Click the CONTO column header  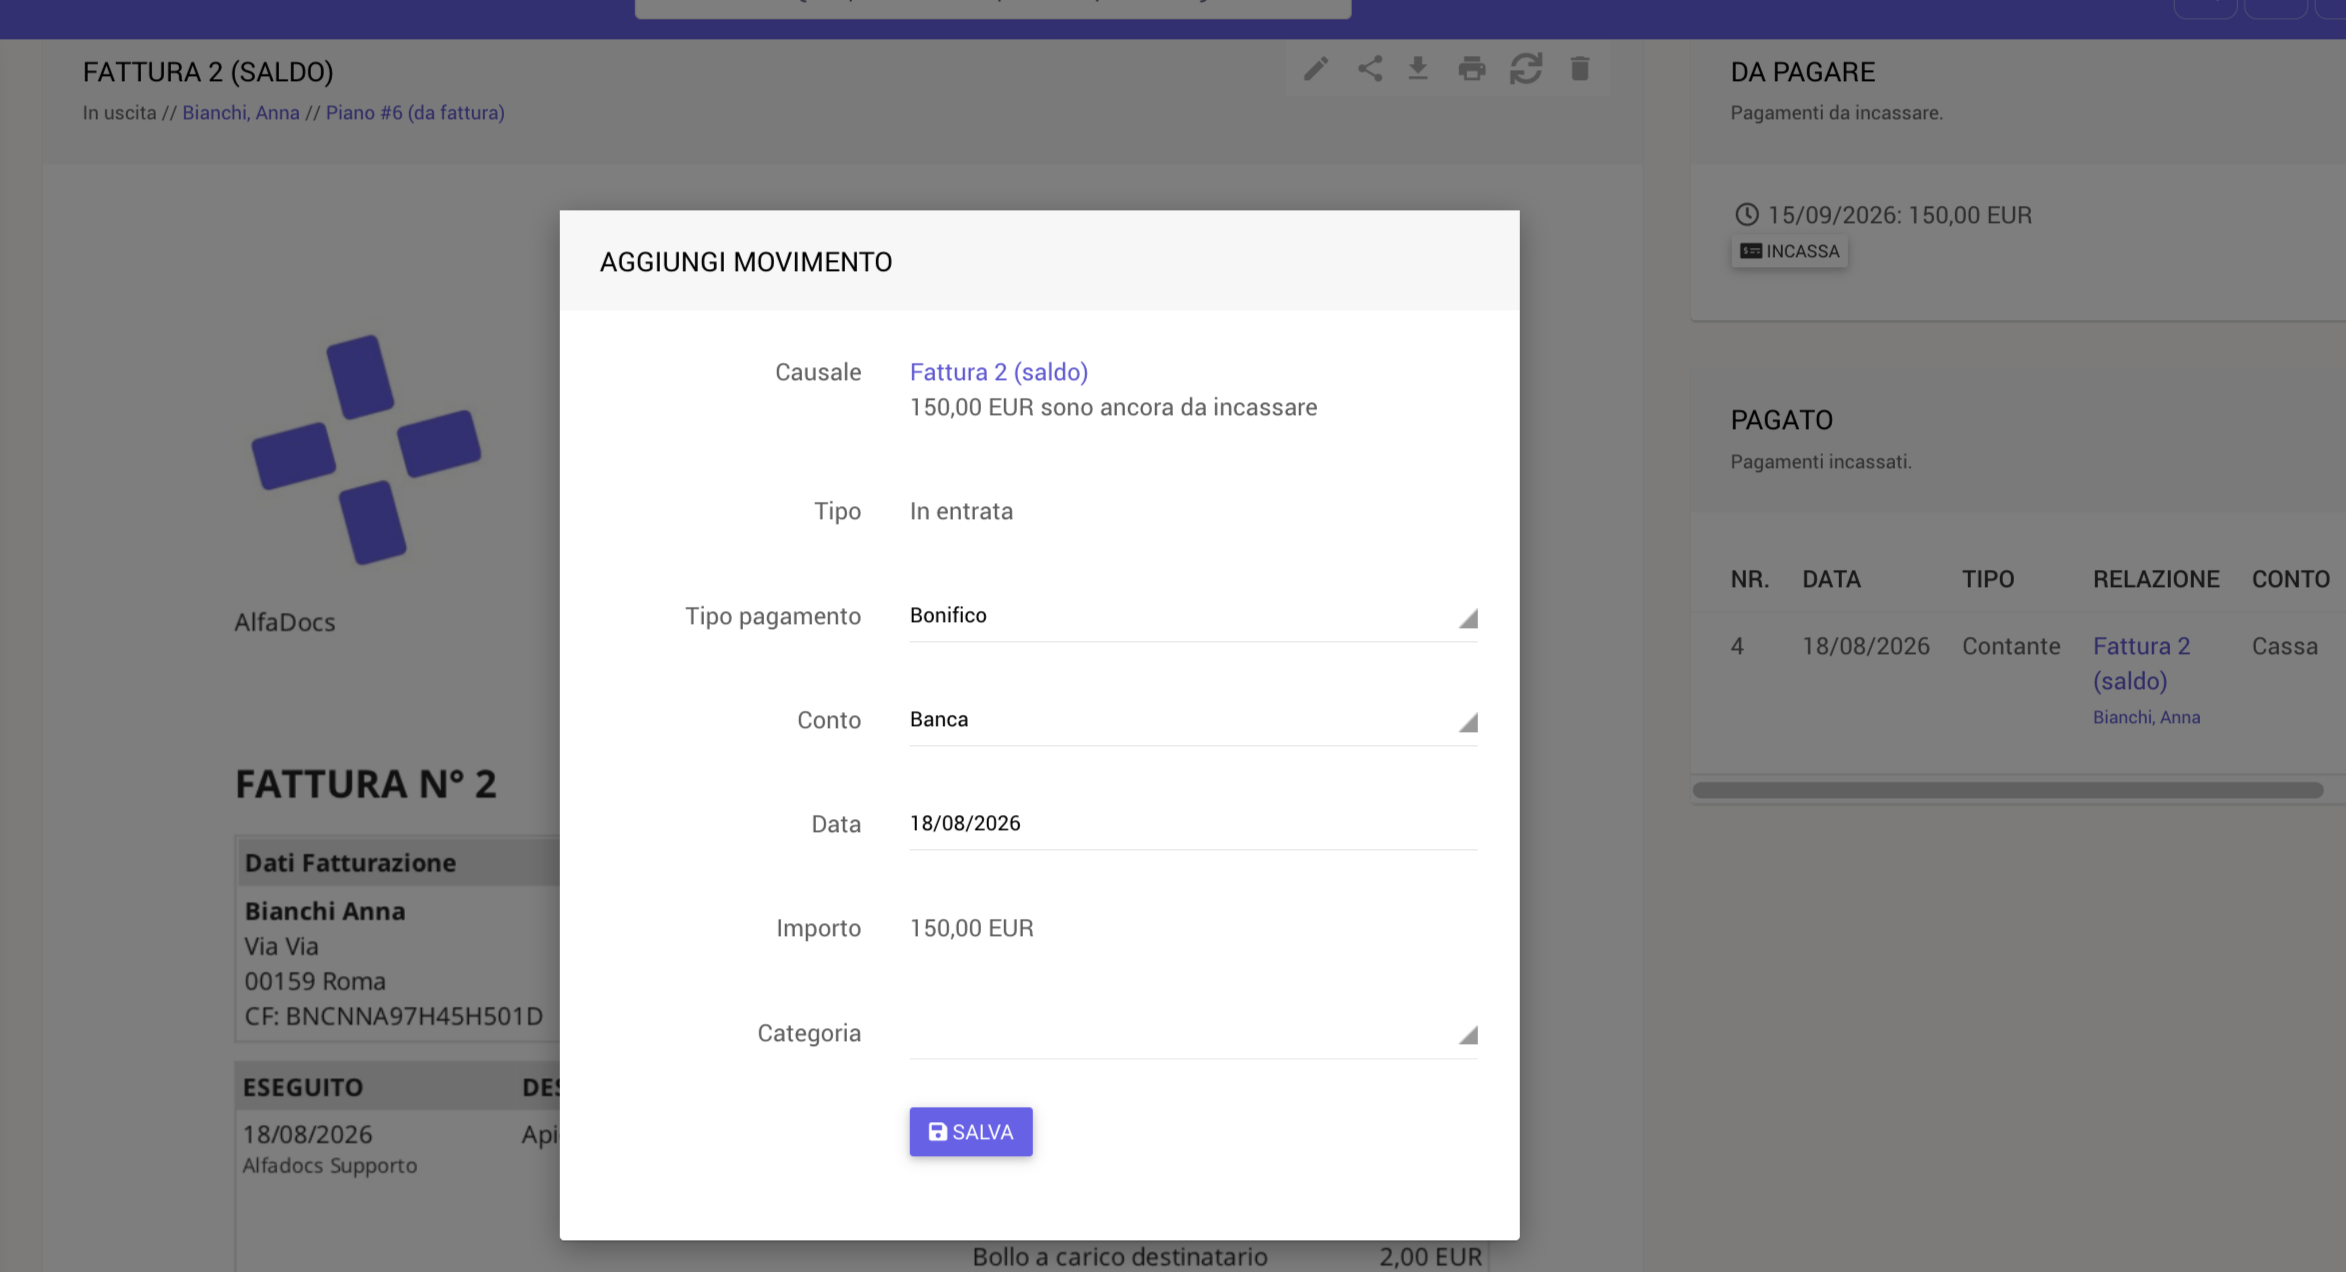coord(2290,580)
